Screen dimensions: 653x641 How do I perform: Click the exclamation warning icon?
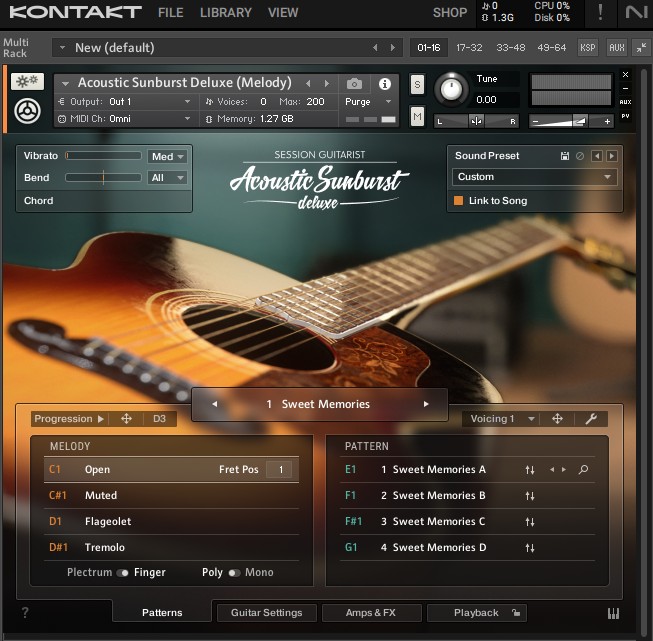(x=600, y=12)
